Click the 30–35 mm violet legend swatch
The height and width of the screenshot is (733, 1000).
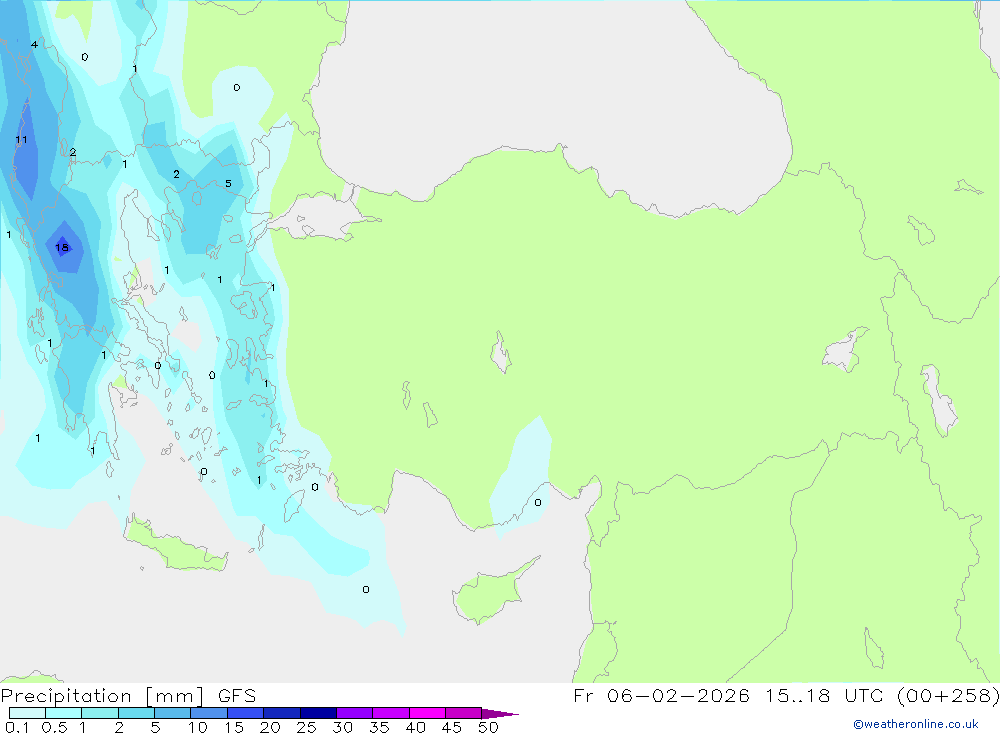354,713
